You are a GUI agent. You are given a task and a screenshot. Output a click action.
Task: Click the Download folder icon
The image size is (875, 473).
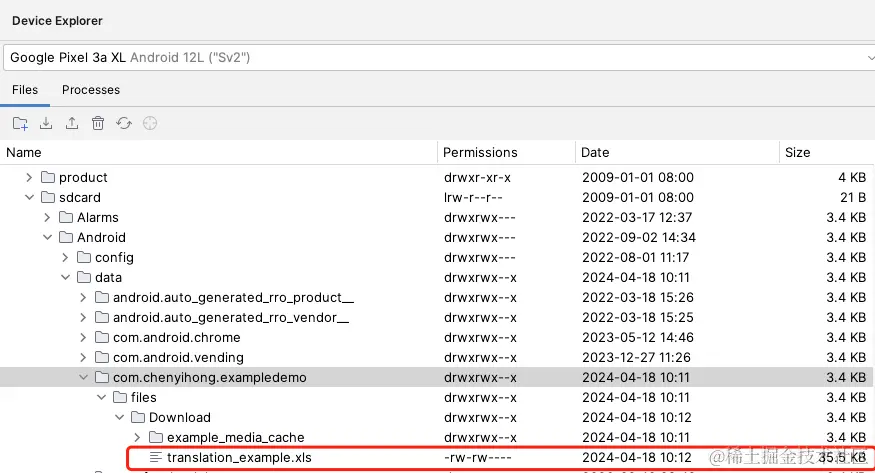pyautogui.click(x=138, y=418)
